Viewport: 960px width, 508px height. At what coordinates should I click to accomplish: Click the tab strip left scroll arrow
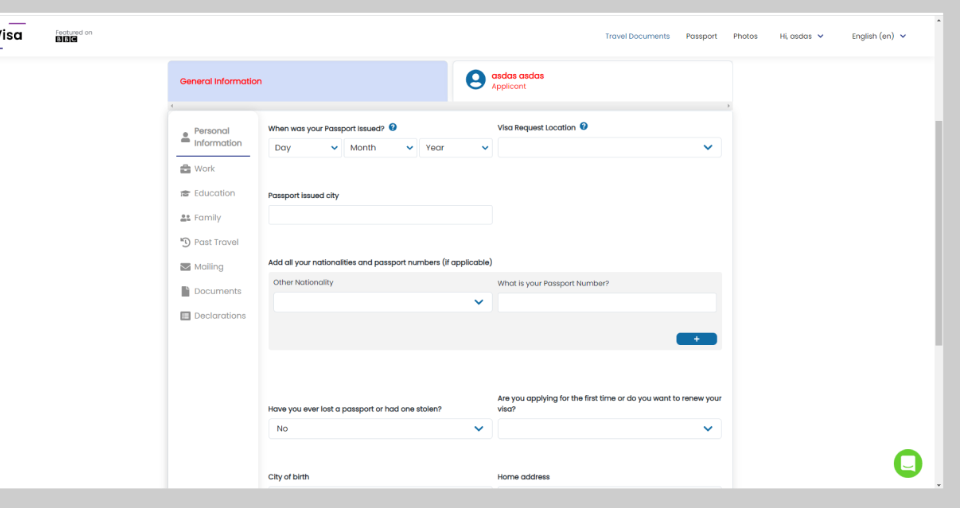click(172, 106)
